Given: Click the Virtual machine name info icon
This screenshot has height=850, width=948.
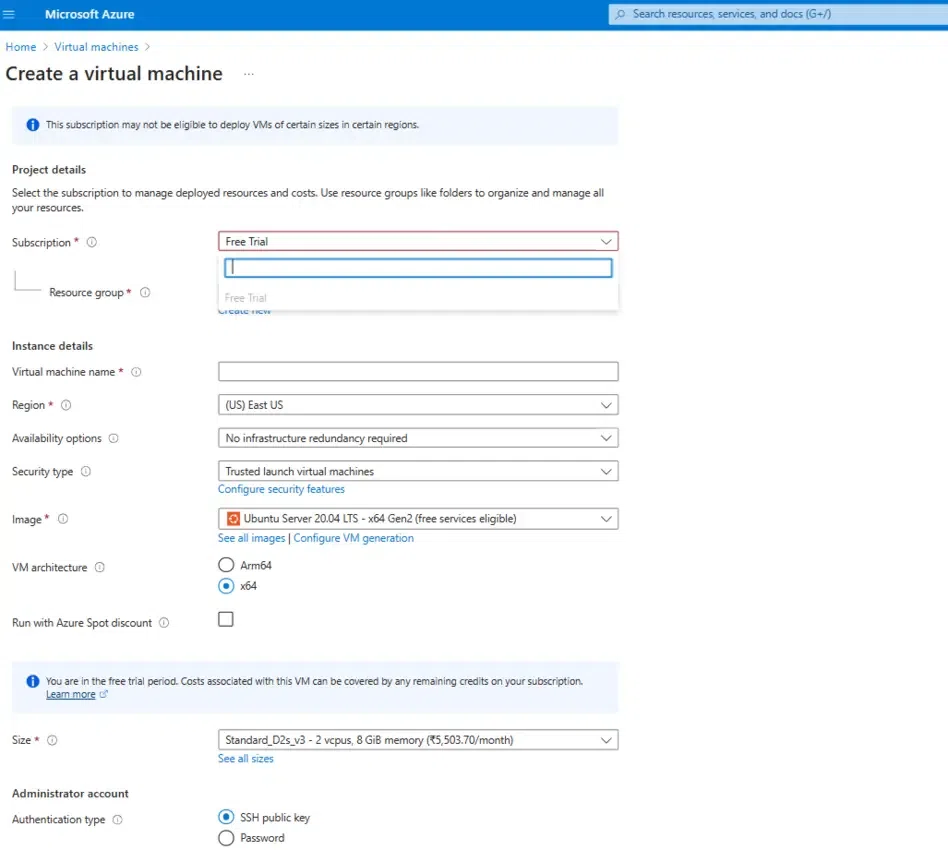Looking at the screenshot, I should (x=136, y=372).
